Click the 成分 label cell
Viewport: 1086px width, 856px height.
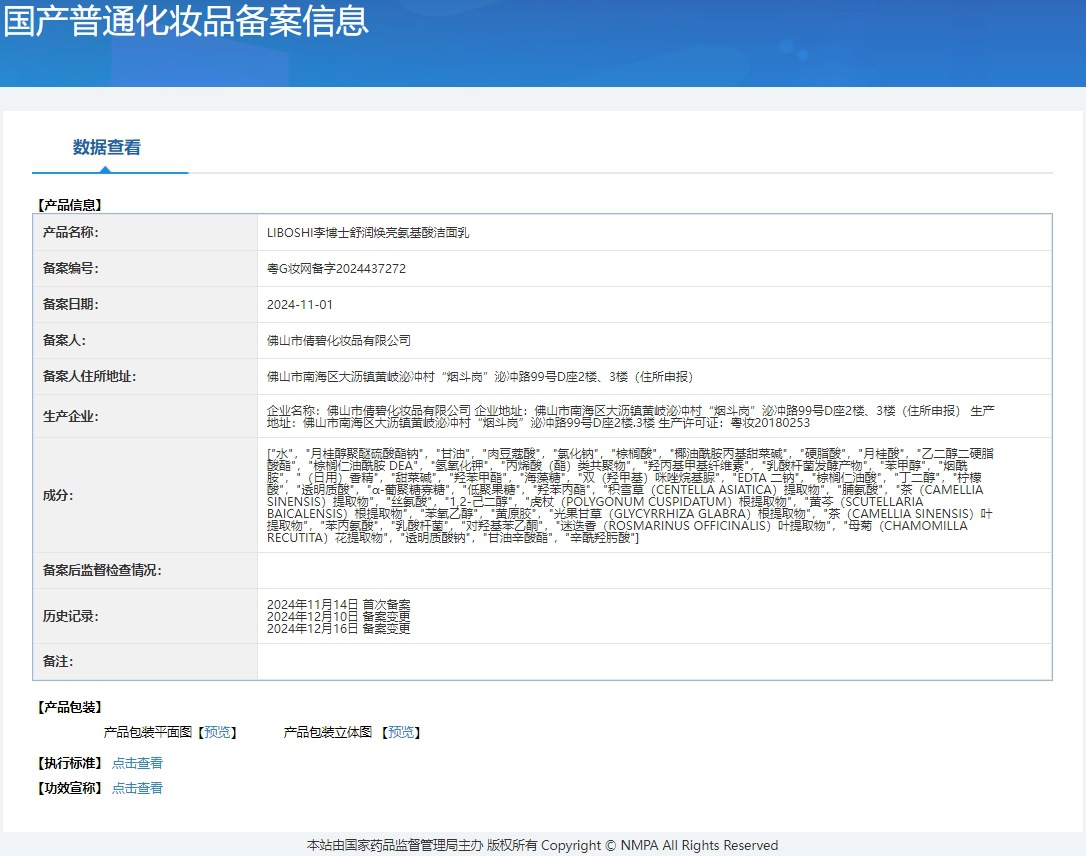point(145,495)
